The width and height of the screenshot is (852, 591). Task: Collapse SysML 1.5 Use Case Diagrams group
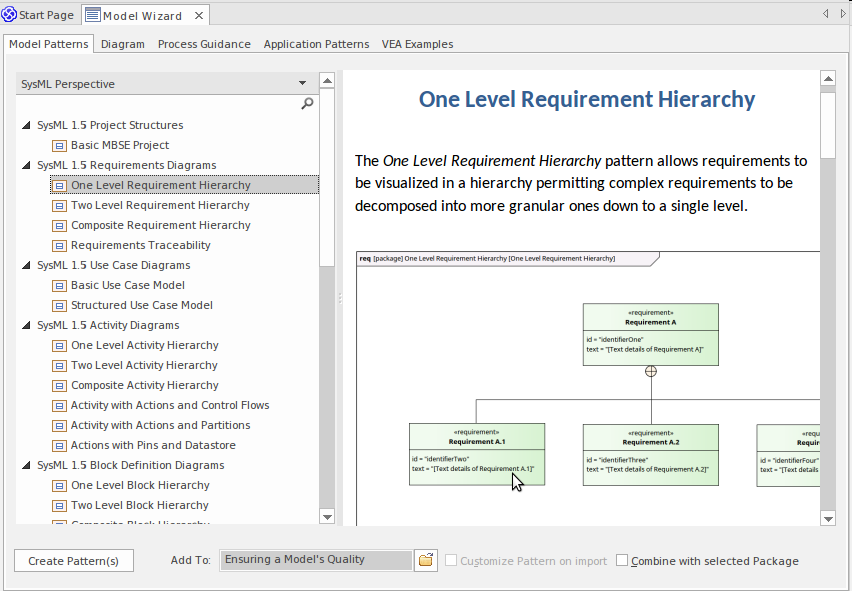pyautogui.click(x=26, y=265)
